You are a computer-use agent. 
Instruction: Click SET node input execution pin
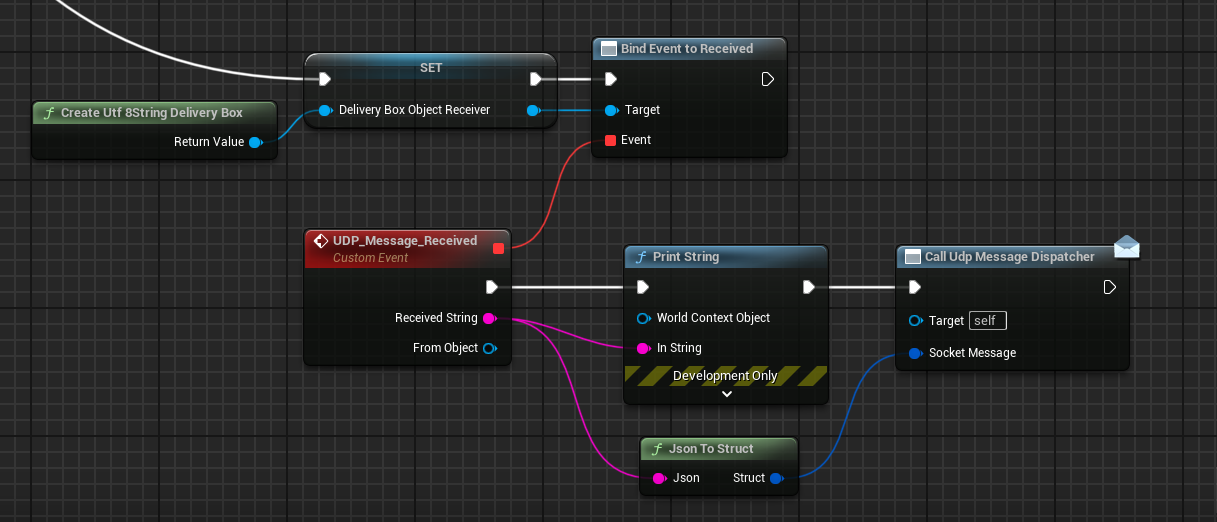tap(324, 79)
